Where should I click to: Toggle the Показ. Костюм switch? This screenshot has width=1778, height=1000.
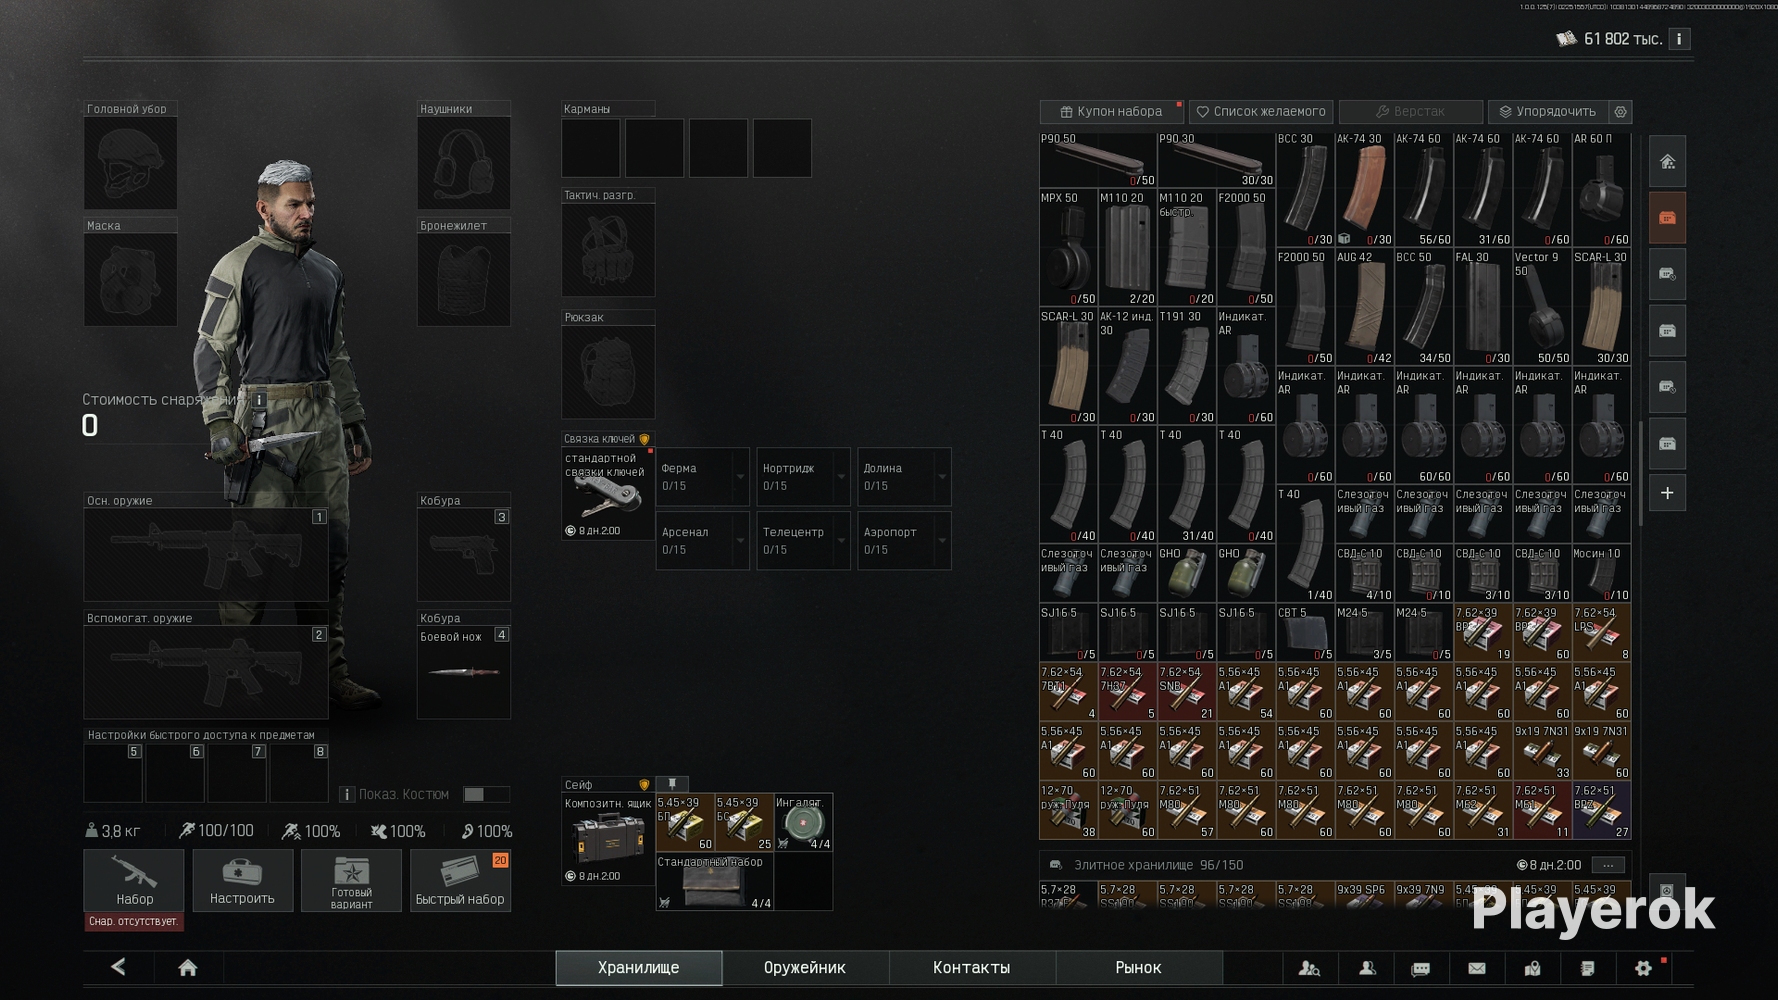[x=485, y=794]
